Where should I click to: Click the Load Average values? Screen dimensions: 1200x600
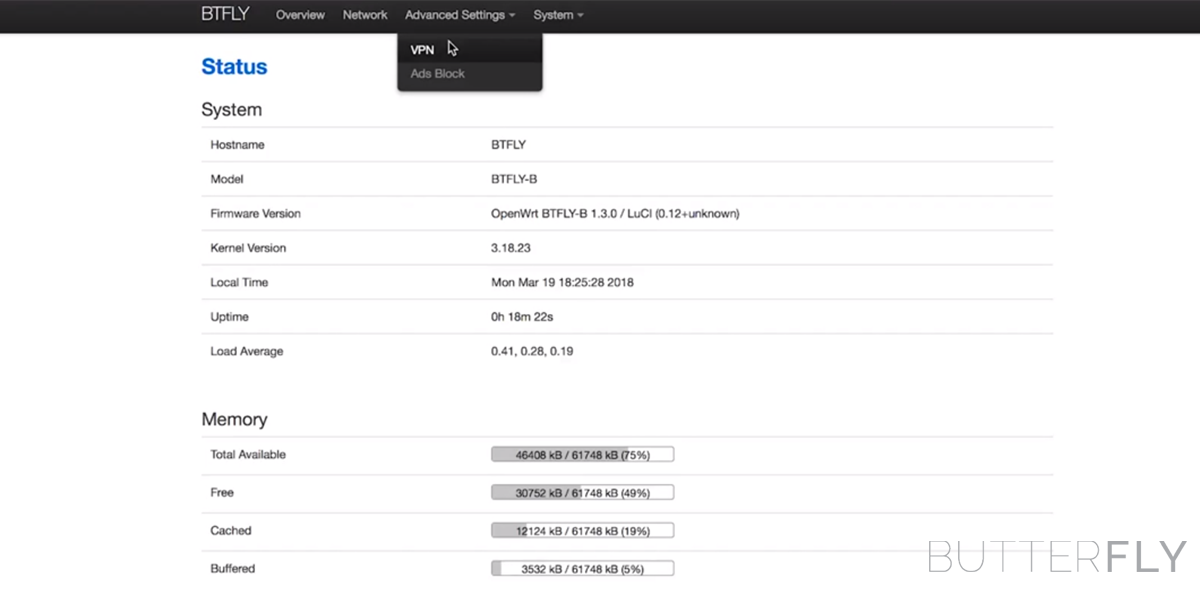tap(532, 352)
